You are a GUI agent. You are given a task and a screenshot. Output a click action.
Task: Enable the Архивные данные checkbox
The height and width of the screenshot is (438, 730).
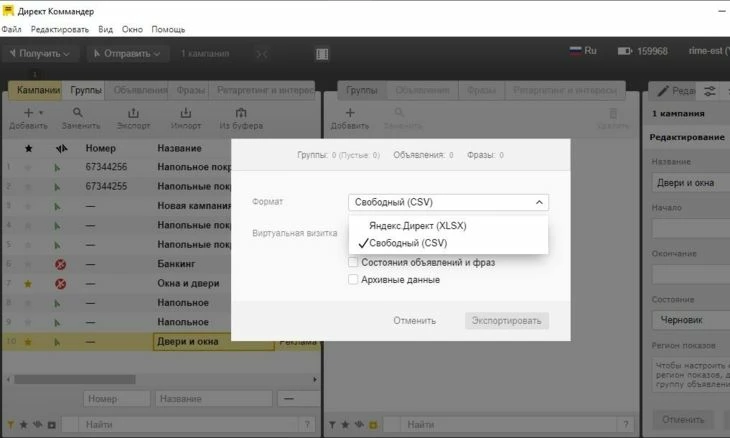coord(353,279)
